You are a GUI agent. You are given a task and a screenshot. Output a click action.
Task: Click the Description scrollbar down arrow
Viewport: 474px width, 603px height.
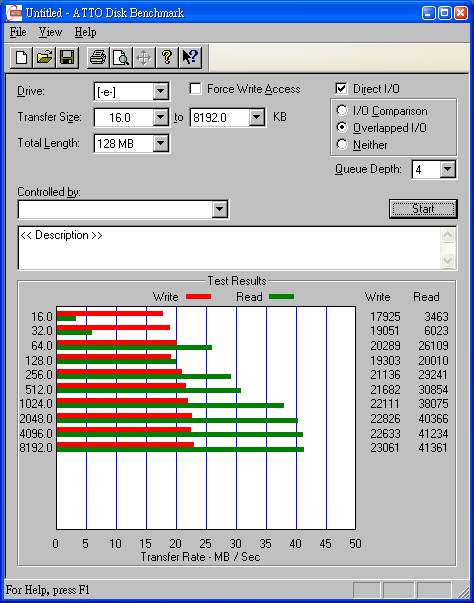pyautogui.click(x=448, y=260)
